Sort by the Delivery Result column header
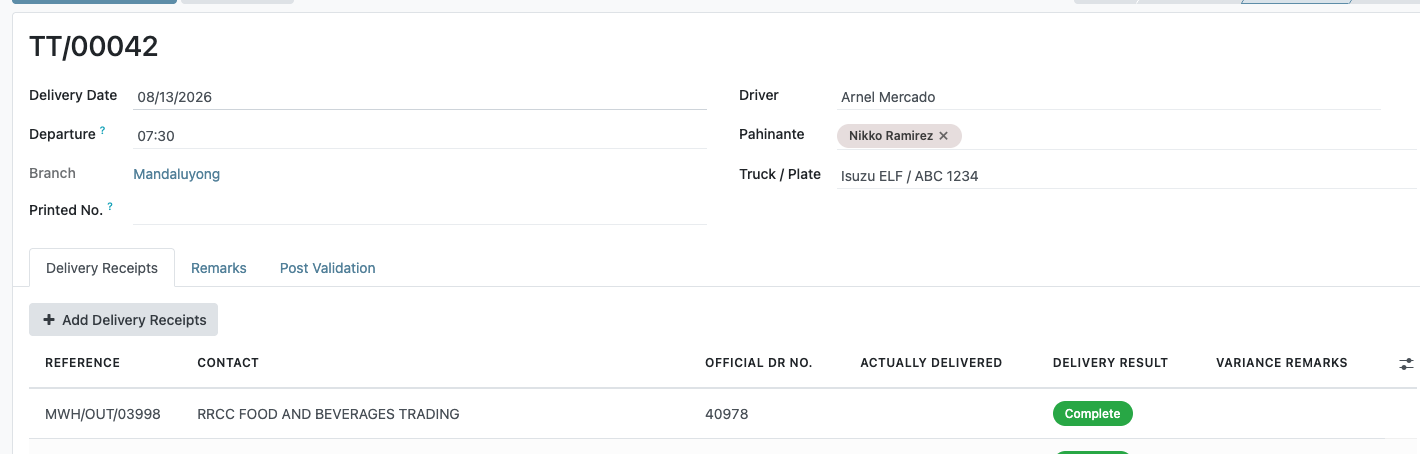 coord(1110,363)
